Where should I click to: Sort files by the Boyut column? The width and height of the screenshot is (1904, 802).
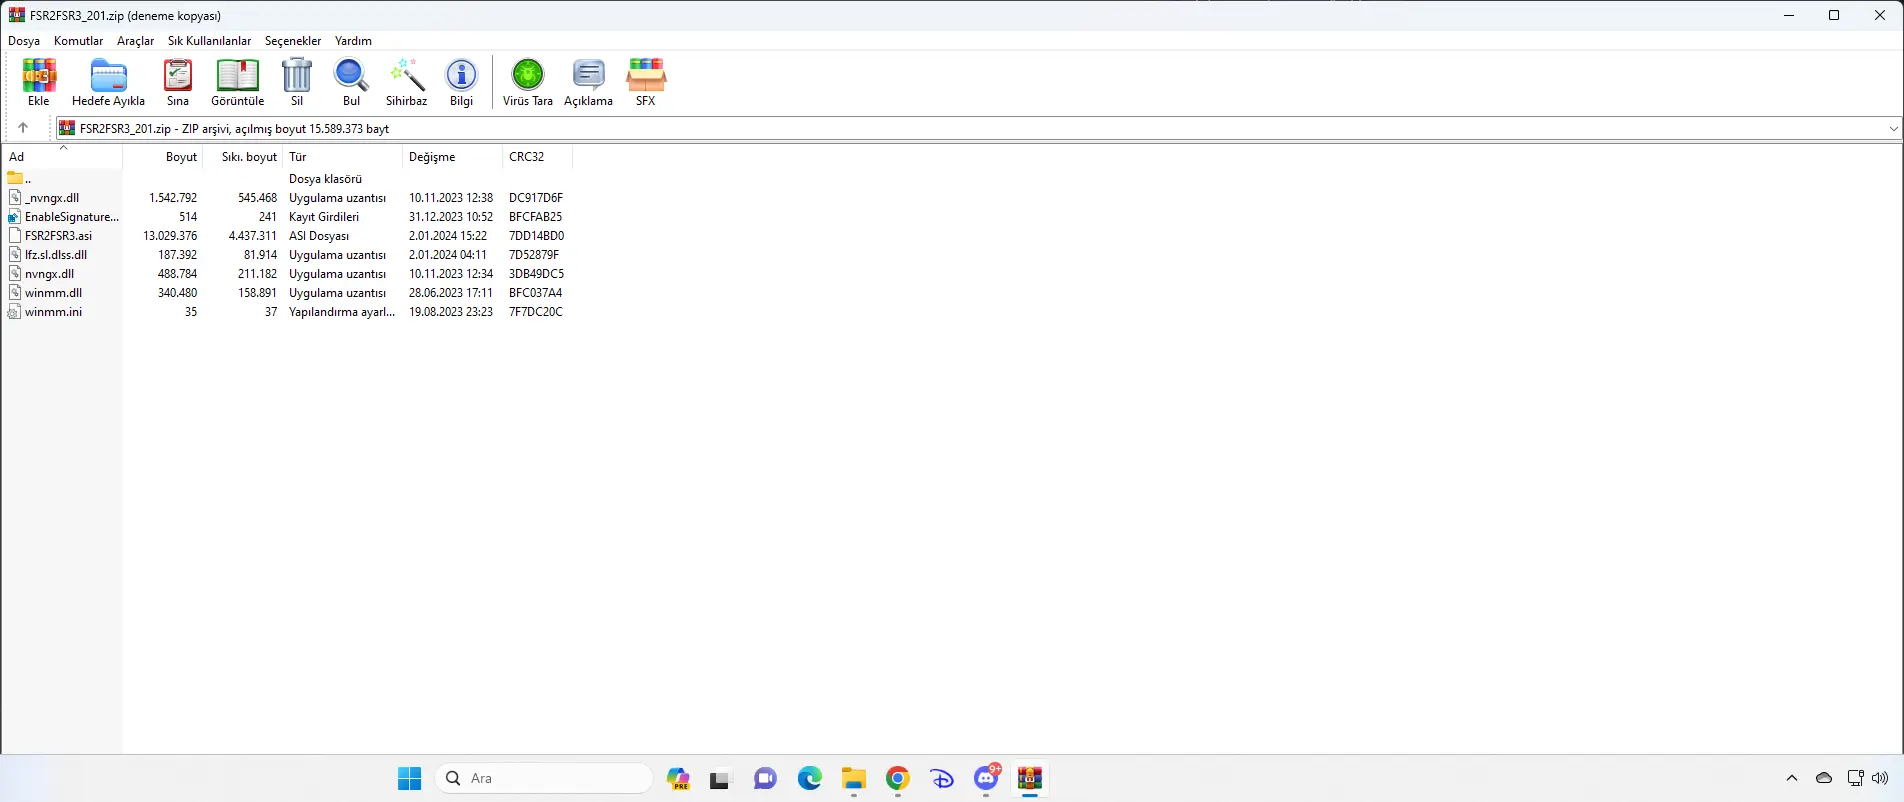(163, 157)
